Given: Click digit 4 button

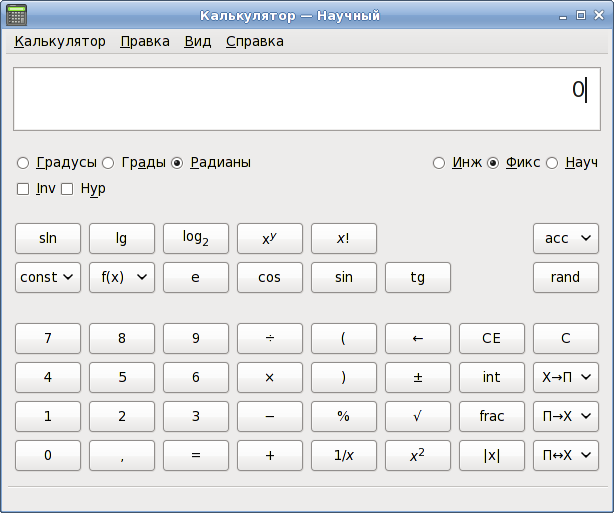Looking at the screenshot, I should 48,378.
